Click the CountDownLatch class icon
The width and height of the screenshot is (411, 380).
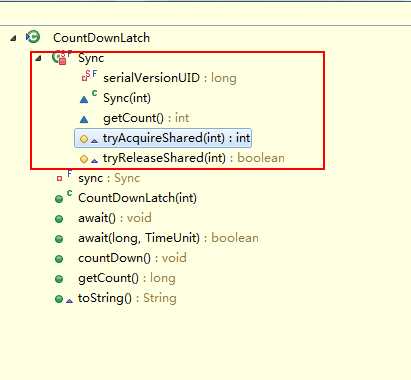33,37
